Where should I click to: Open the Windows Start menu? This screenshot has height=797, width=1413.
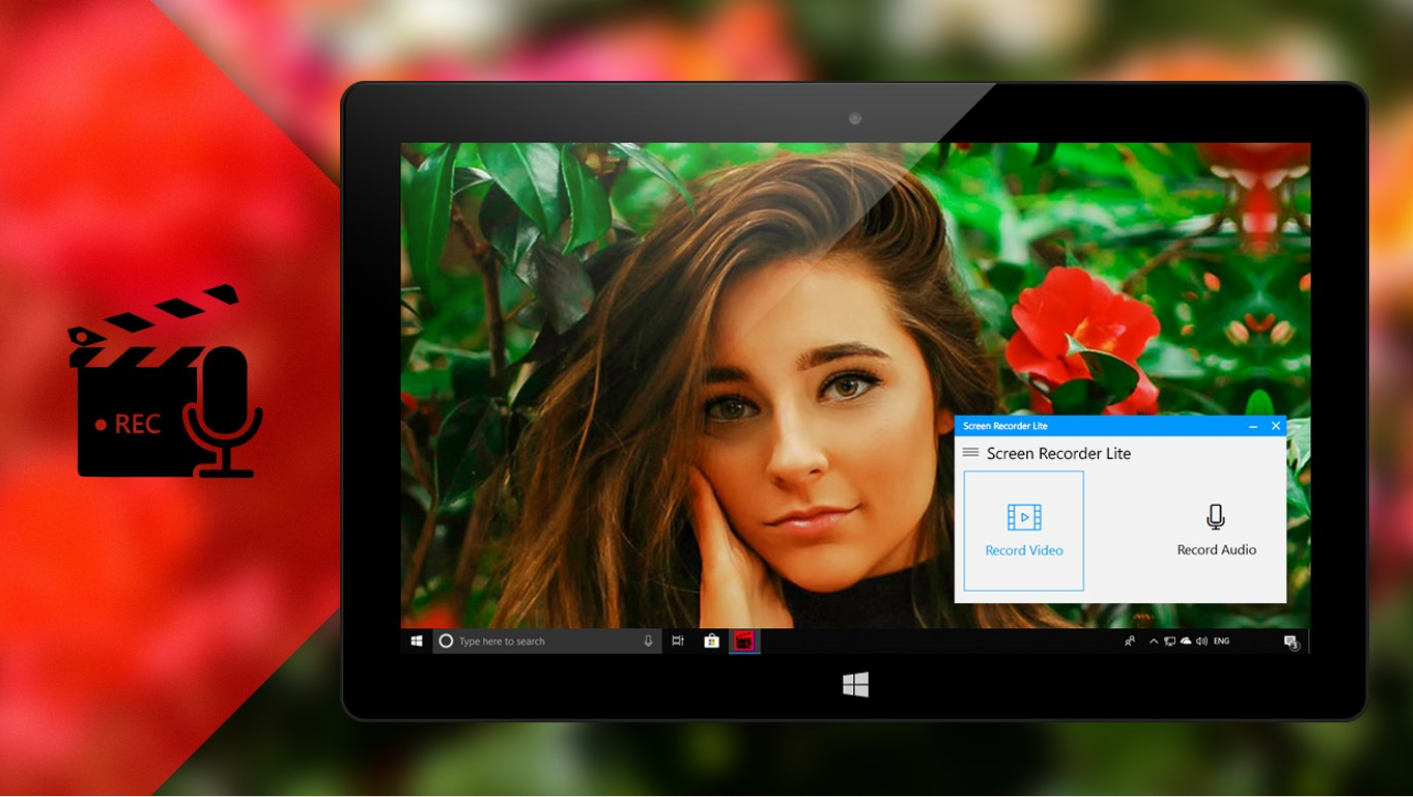417,641
